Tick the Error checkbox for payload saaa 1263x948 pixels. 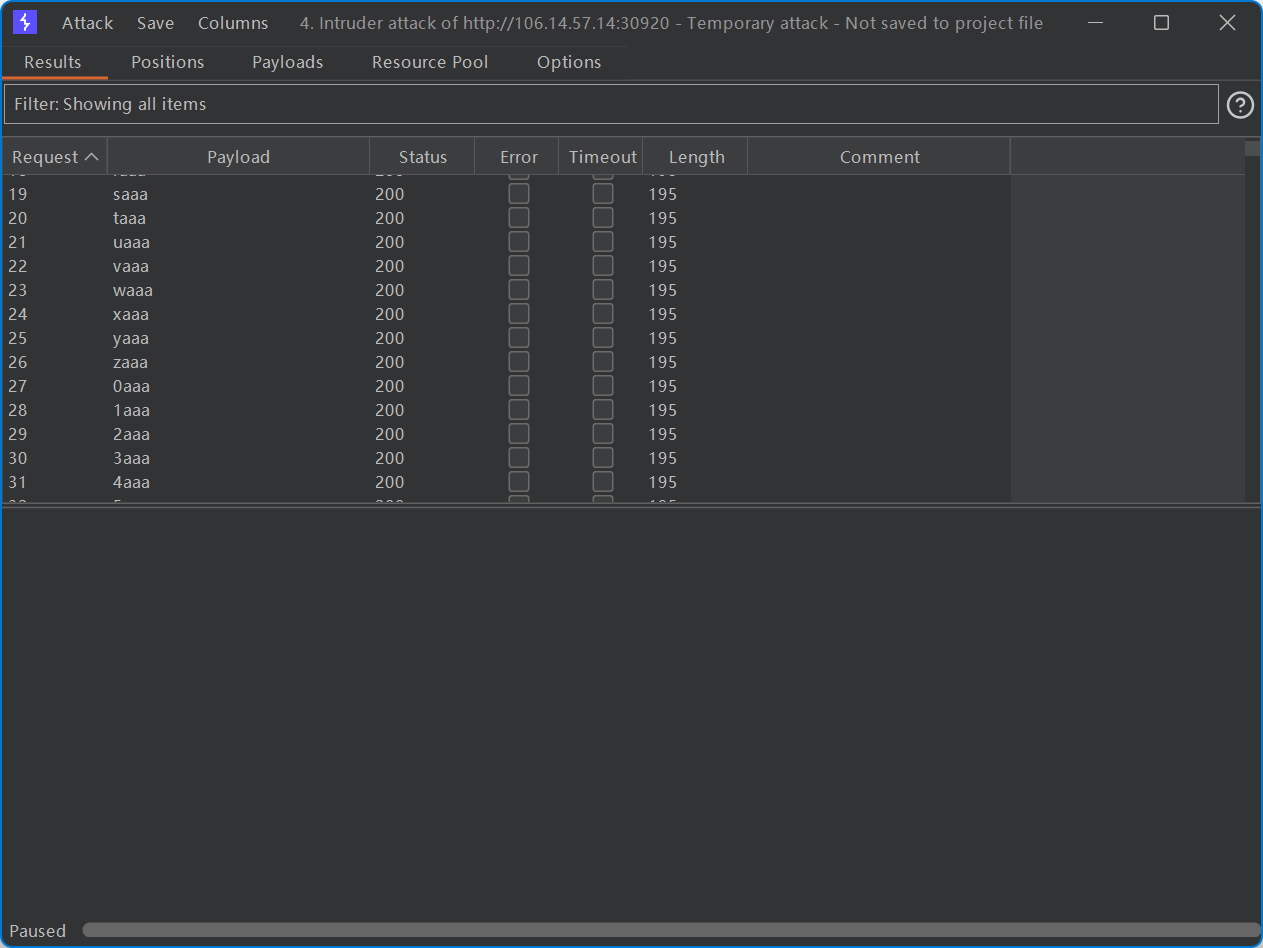point(519,194)
